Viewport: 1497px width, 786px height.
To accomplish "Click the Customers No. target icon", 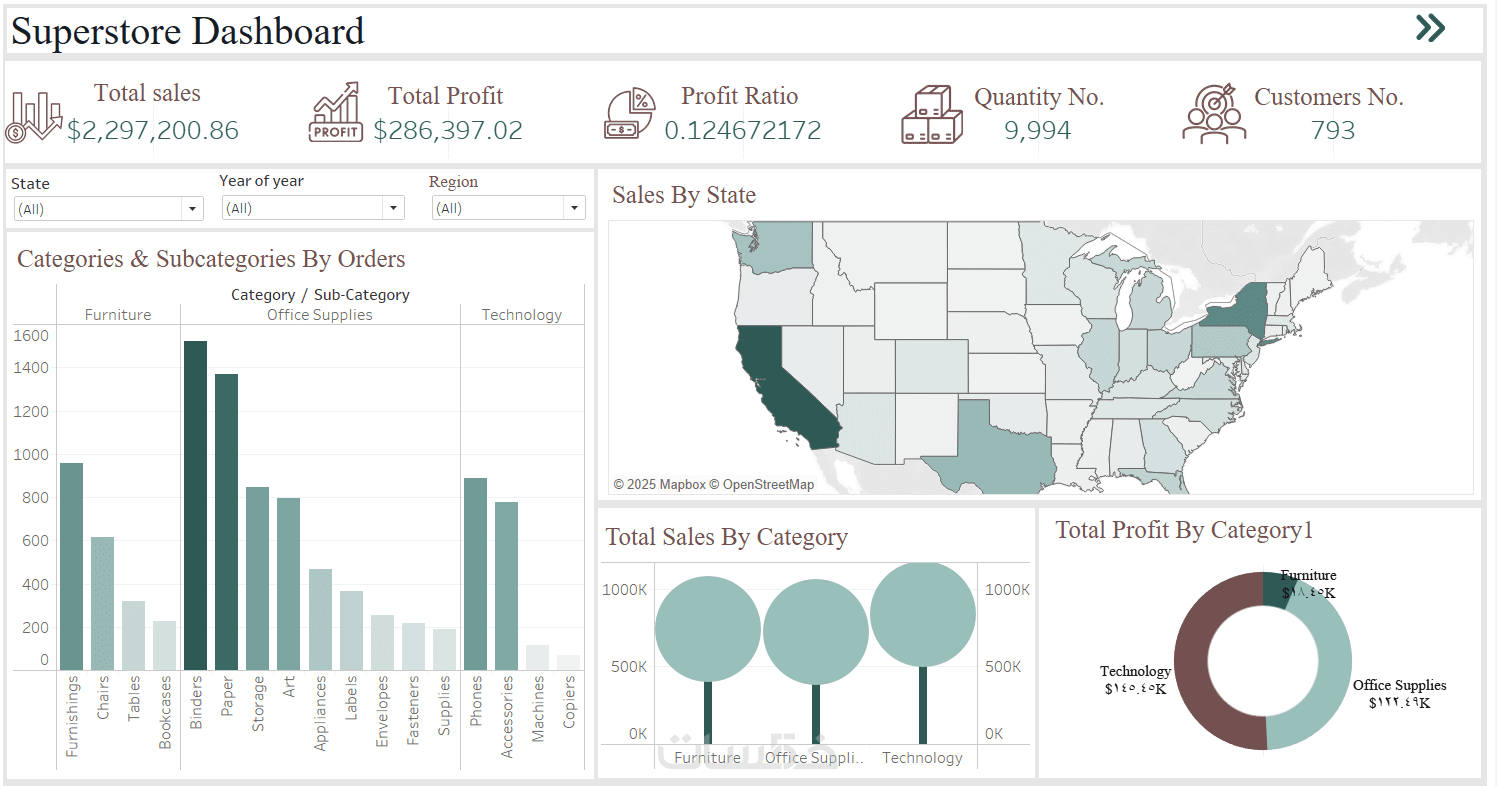I will [1213, 114].
